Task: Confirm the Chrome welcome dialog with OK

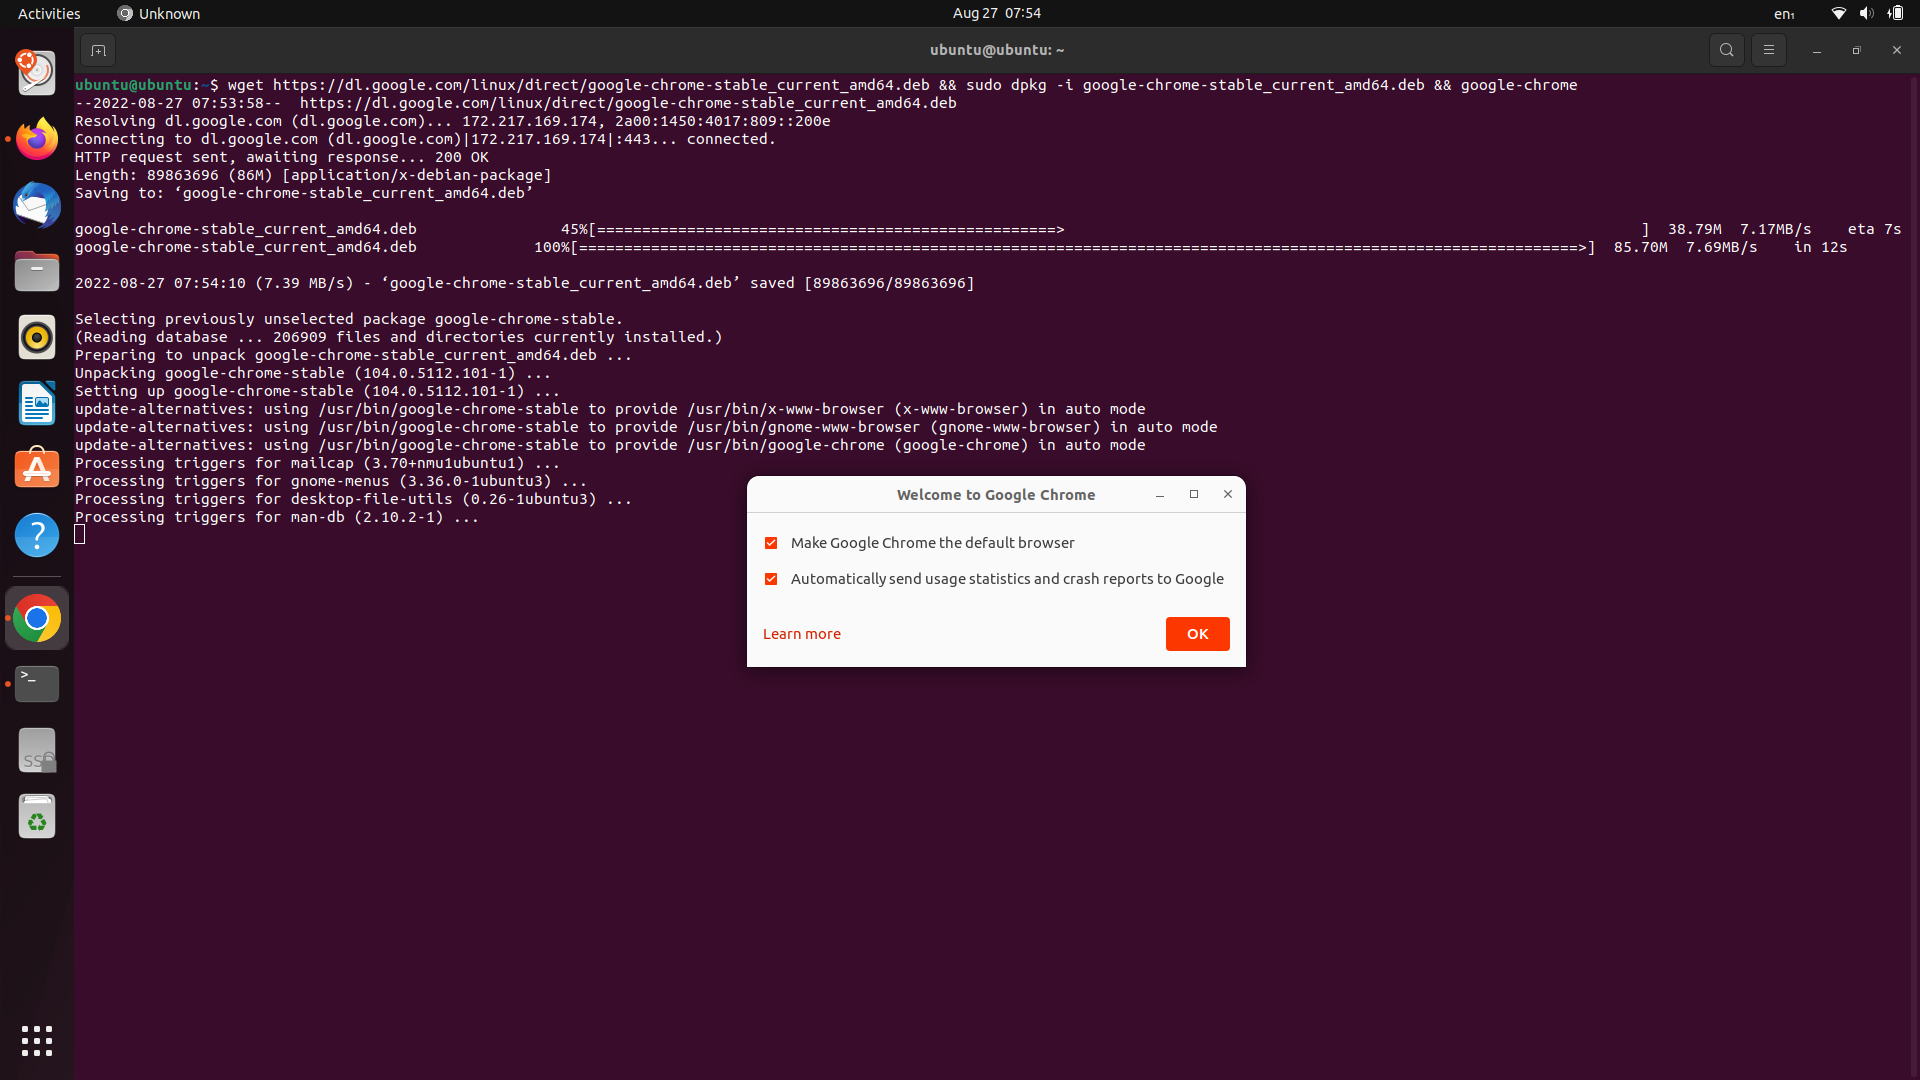Action: [x=1197, y=634]
